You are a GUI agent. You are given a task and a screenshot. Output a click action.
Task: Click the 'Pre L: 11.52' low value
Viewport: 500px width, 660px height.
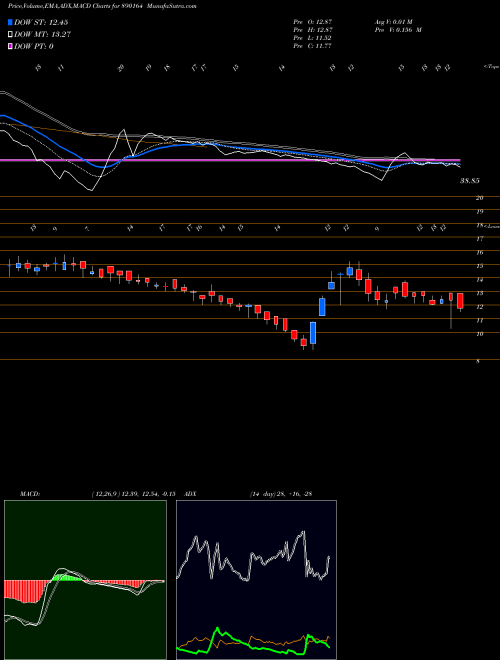pos(313,38)
